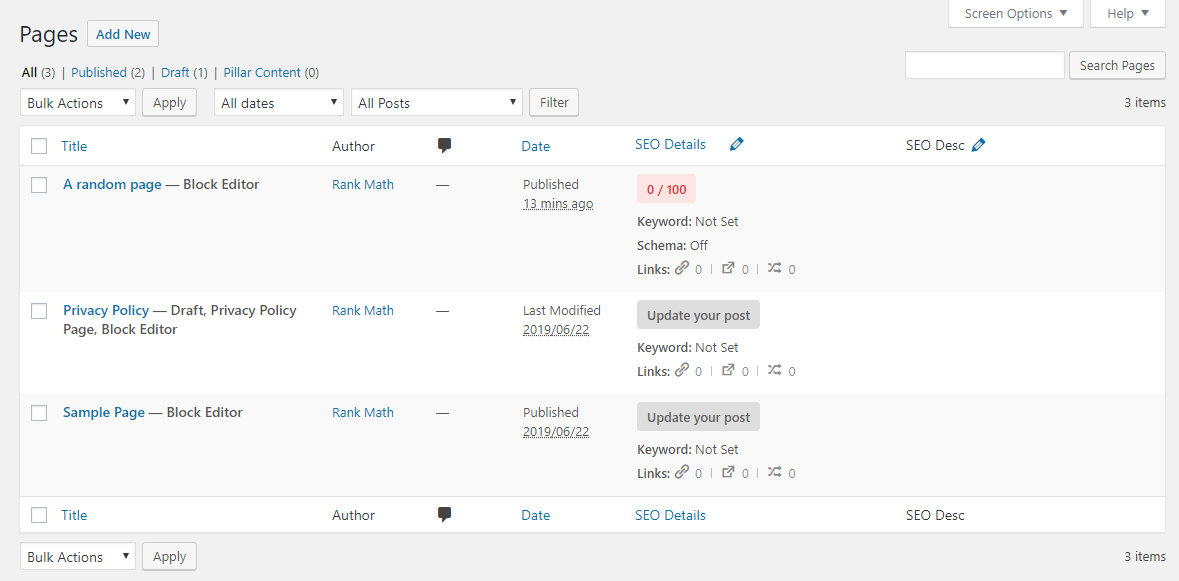Tick the Privacy Policy row checkbox
The image size is (1179, 581).
pos(39,311)
